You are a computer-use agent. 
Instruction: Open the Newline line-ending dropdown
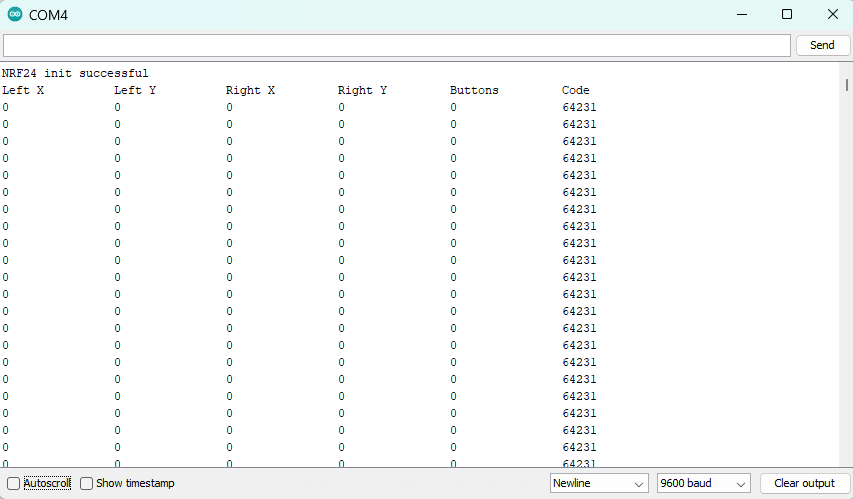click(599, 483)
